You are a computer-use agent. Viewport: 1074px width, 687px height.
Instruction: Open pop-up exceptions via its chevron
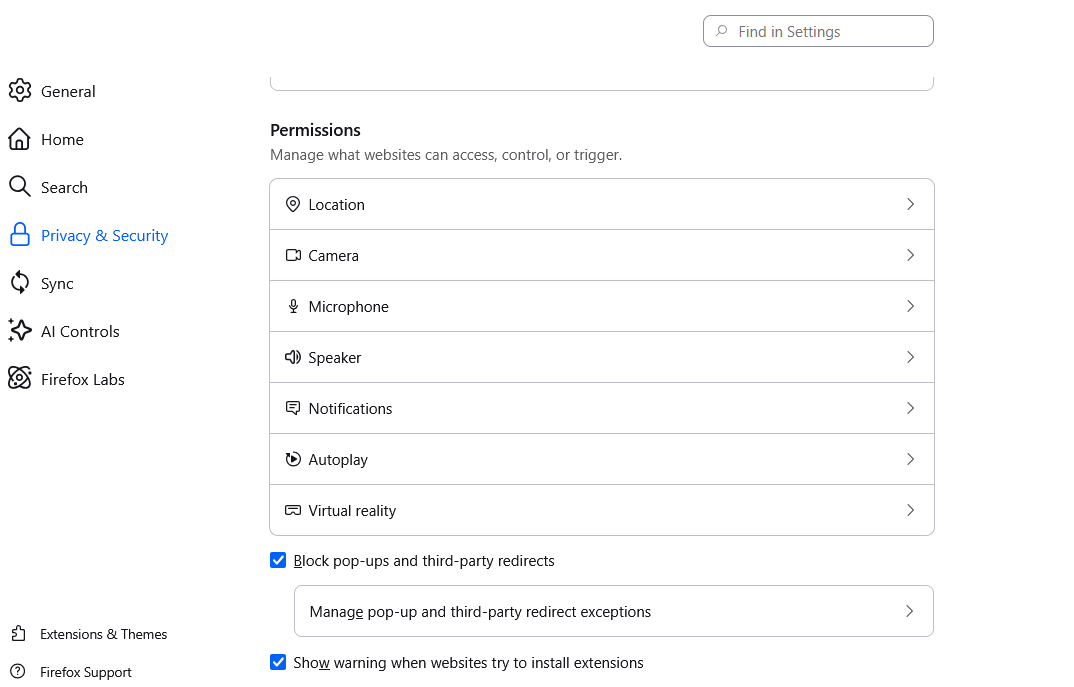click(x=910, y=611)
